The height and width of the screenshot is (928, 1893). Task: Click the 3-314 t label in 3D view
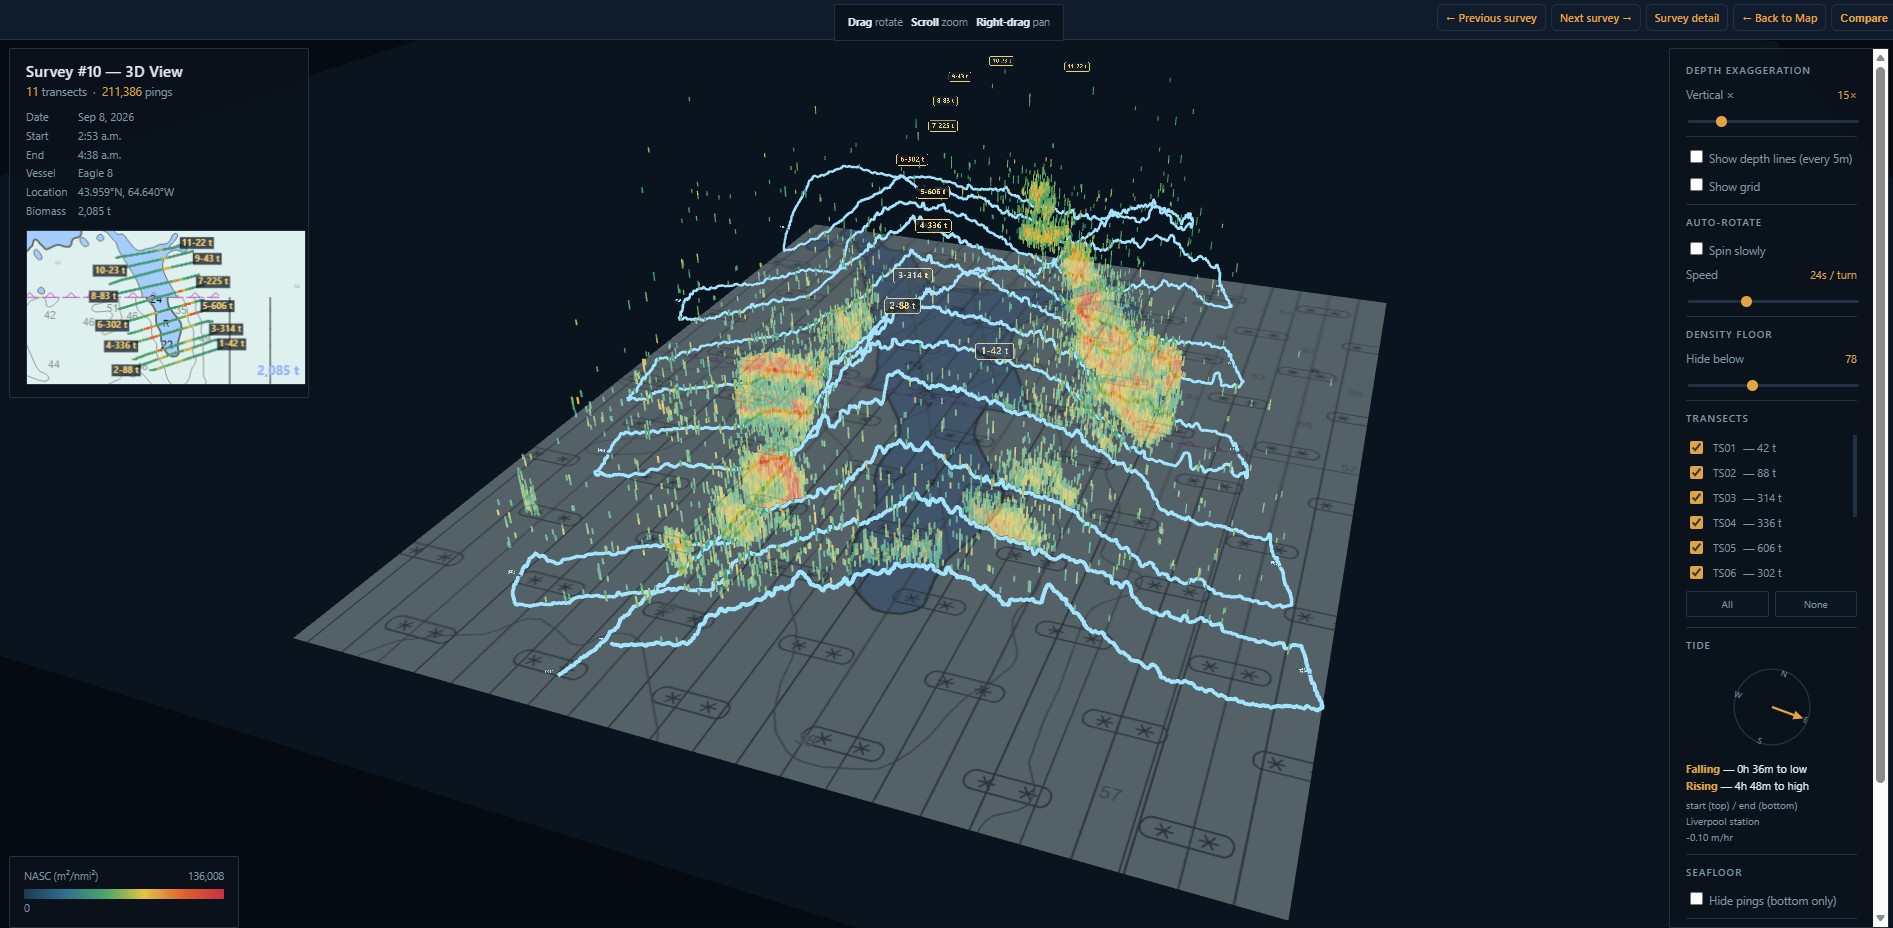click(913, 275)
